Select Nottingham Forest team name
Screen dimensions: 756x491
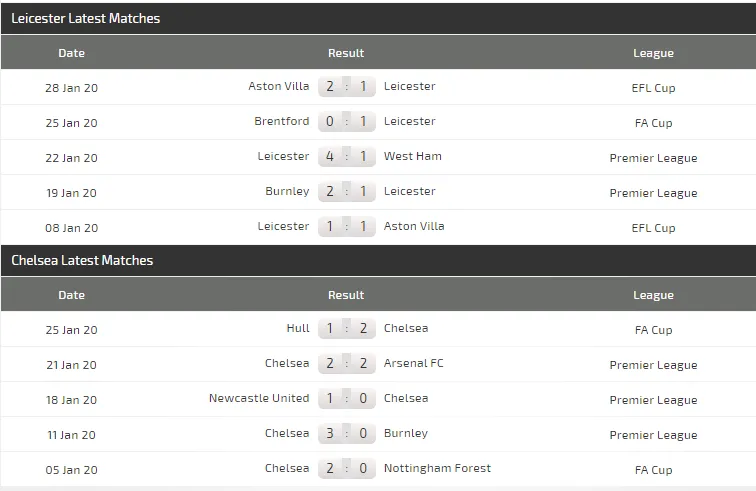[x=438, y=468]
